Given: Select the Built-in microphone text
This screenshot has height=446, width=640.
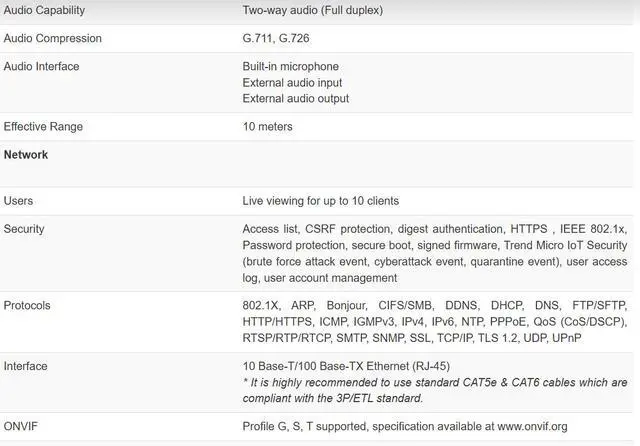Looking at the screenshot, I should (290, 66).
